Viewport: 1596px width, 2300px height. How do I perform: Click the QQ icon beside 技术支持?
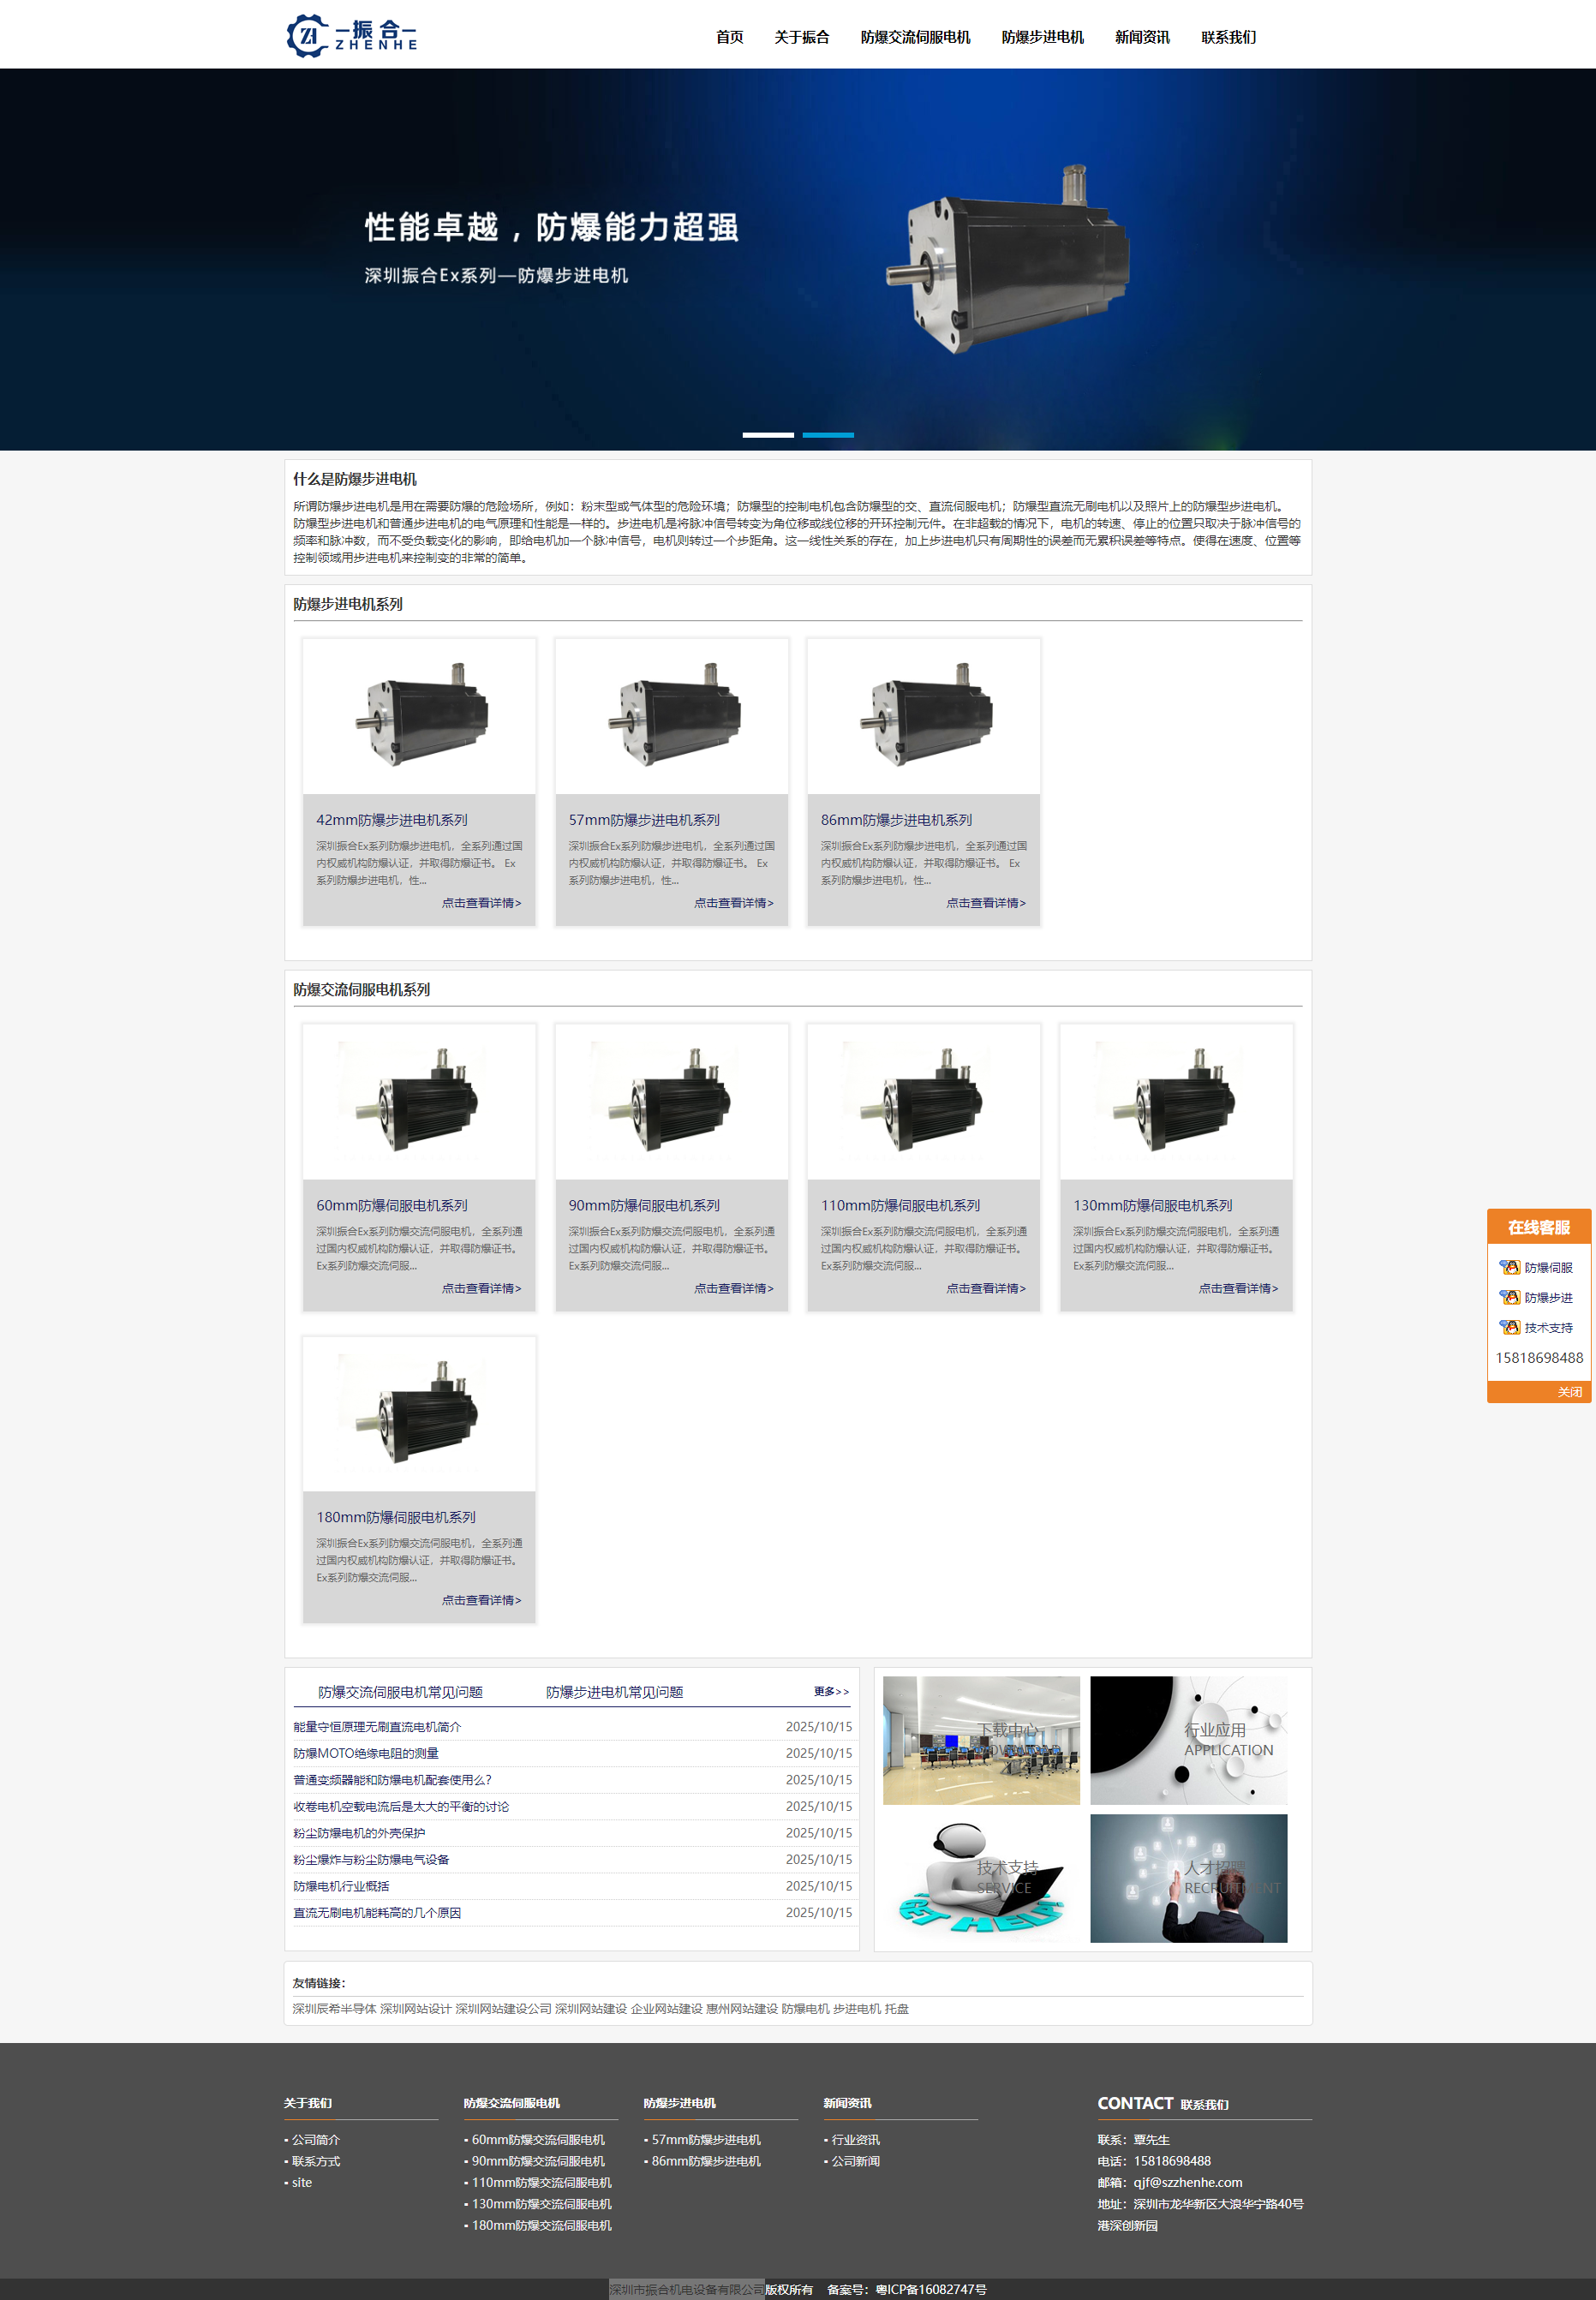(x=1509, y=1327)
